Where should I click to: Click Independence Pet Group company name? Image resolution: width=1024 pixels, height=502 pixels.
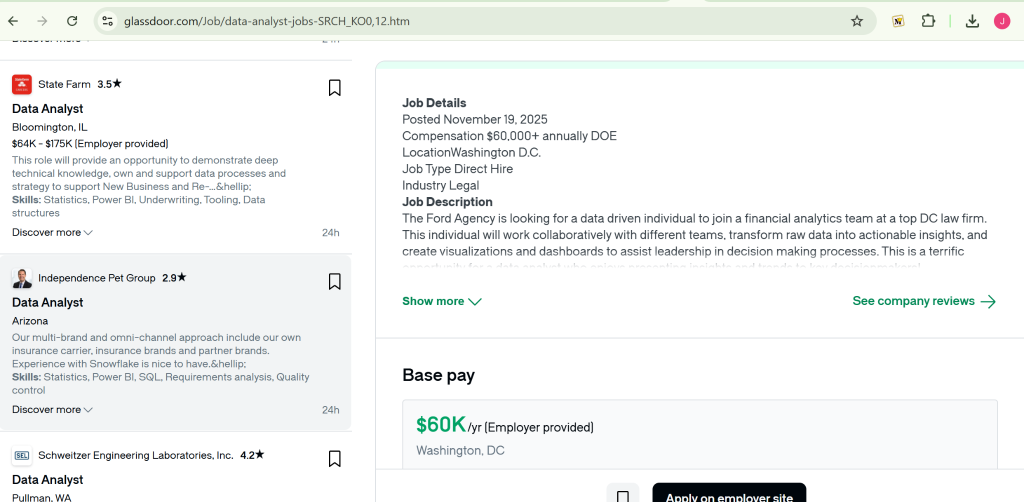pyautogui.click(x=97, y=278)
